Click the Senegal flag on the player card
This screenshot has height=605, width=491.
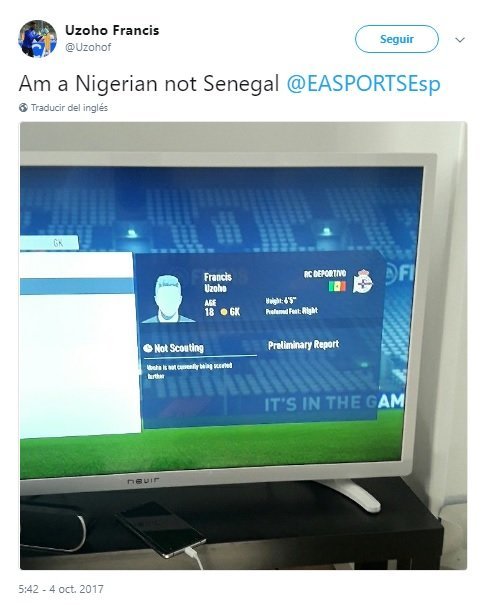337,286
